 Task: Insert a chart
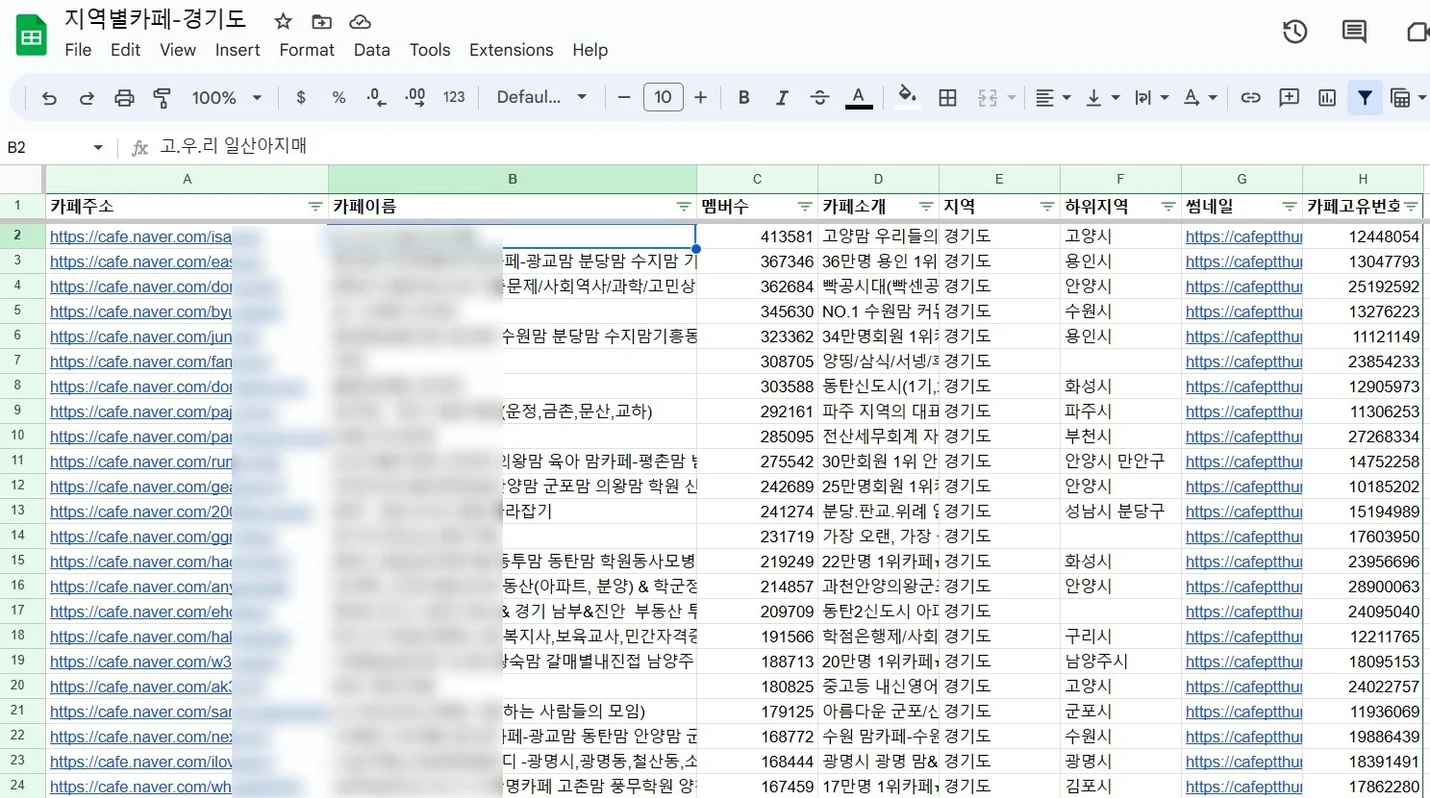pos(1327,98)
